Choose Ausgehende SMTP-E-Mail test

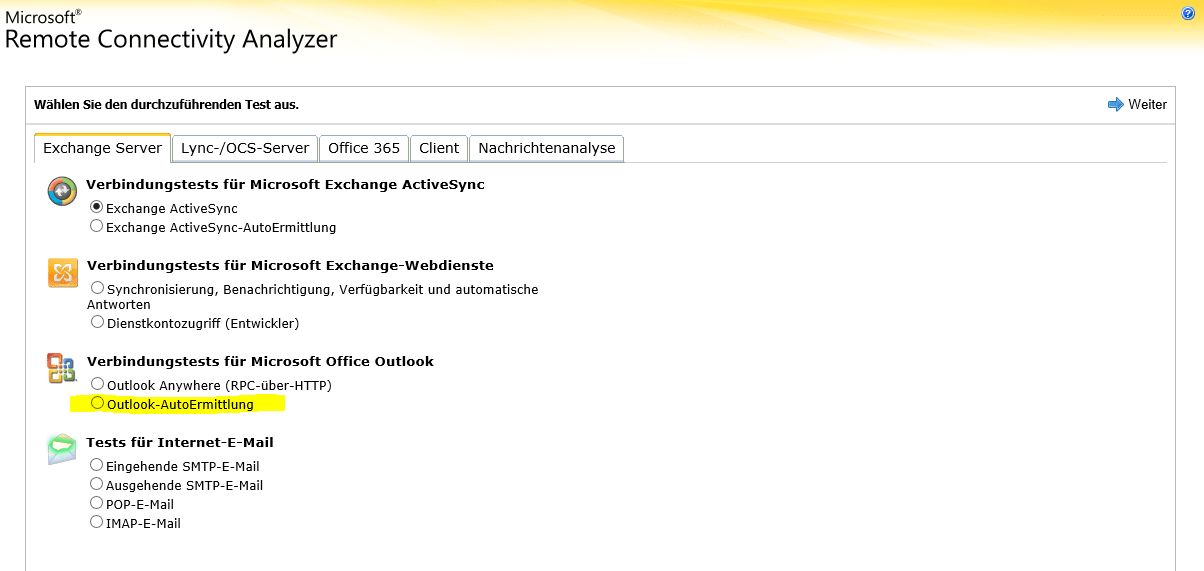point(97,484)
